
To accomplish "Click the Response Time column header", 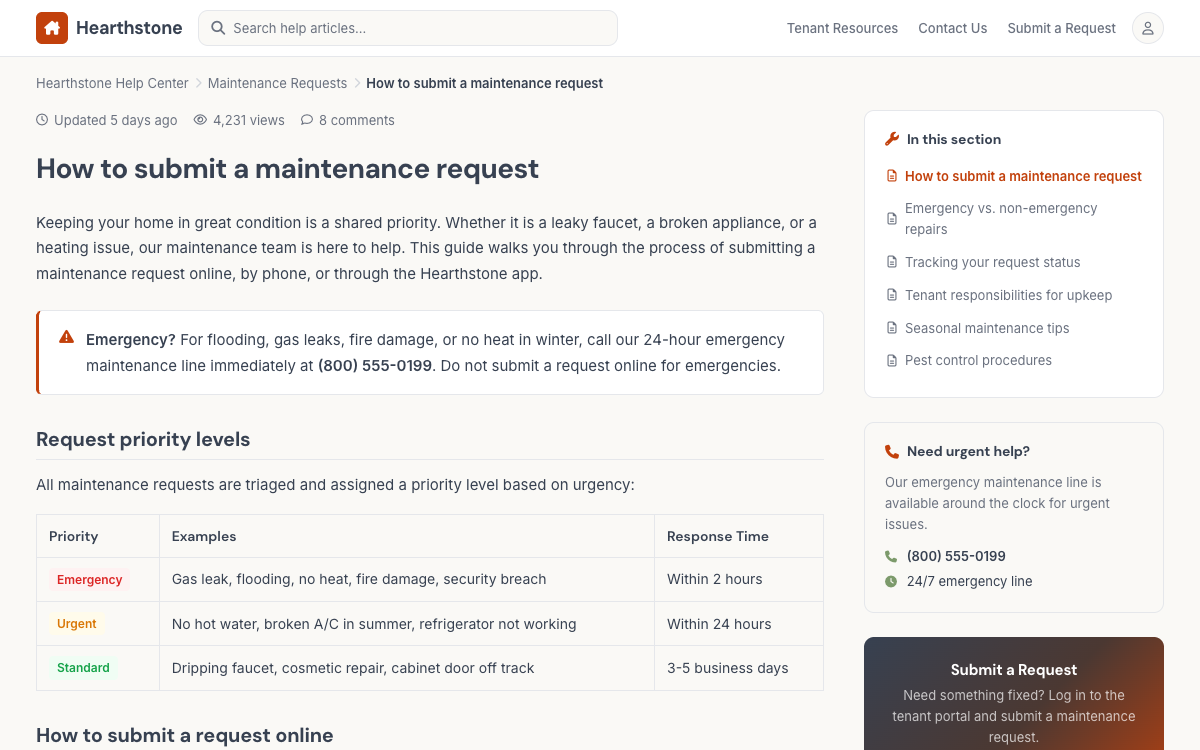I will click(x=739, y=536).
